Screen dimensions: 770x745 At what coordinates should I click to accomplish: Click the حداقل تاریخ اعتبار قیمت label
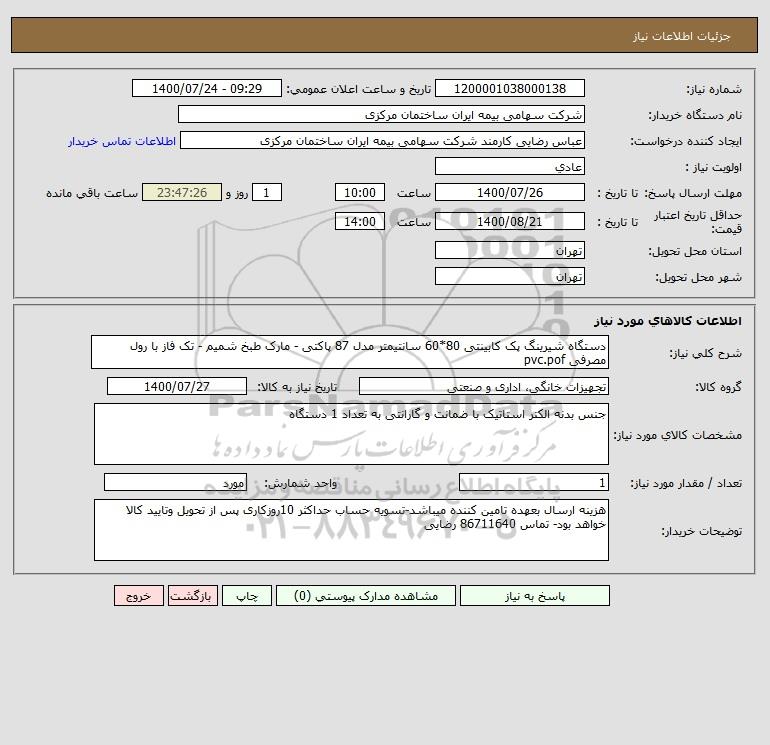pos(698,222)
